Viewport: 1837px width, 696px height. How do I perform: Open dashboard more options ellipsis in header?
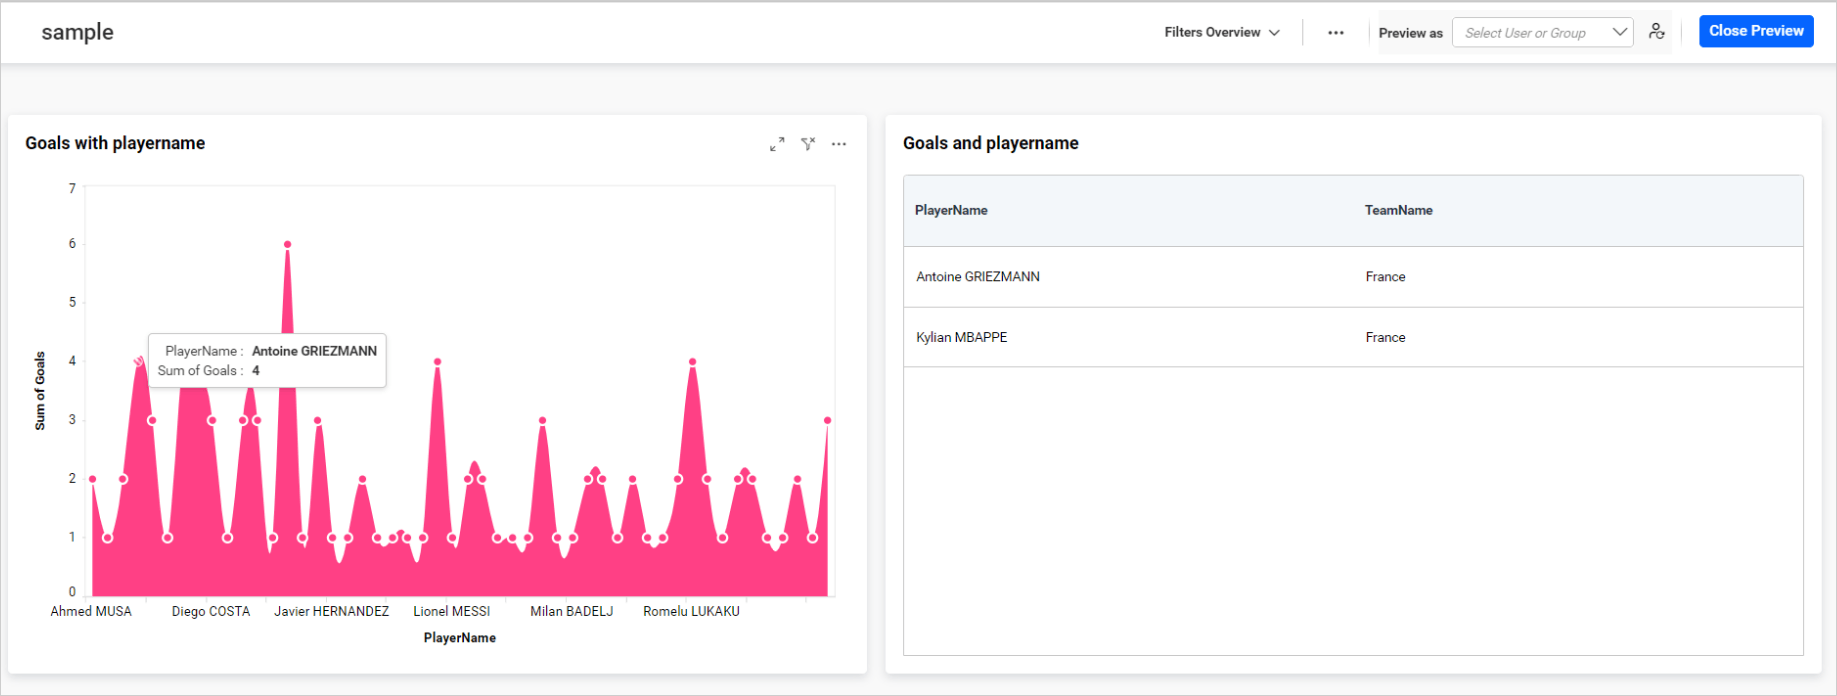click(1336, 33)
